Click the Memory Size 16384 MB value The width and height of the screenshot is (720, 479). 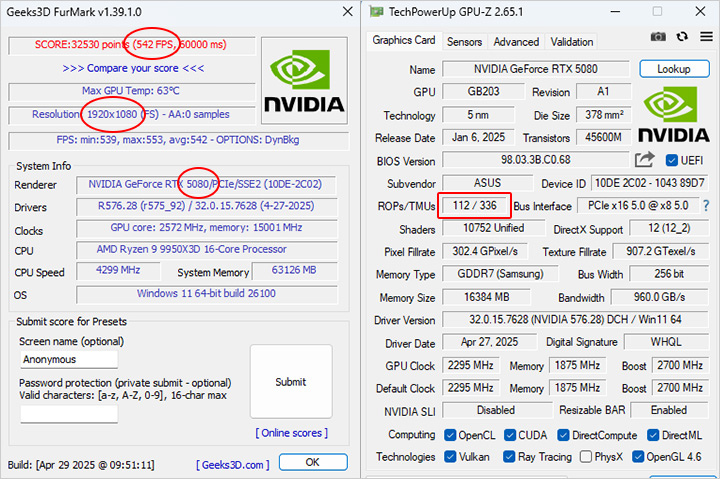486,297
